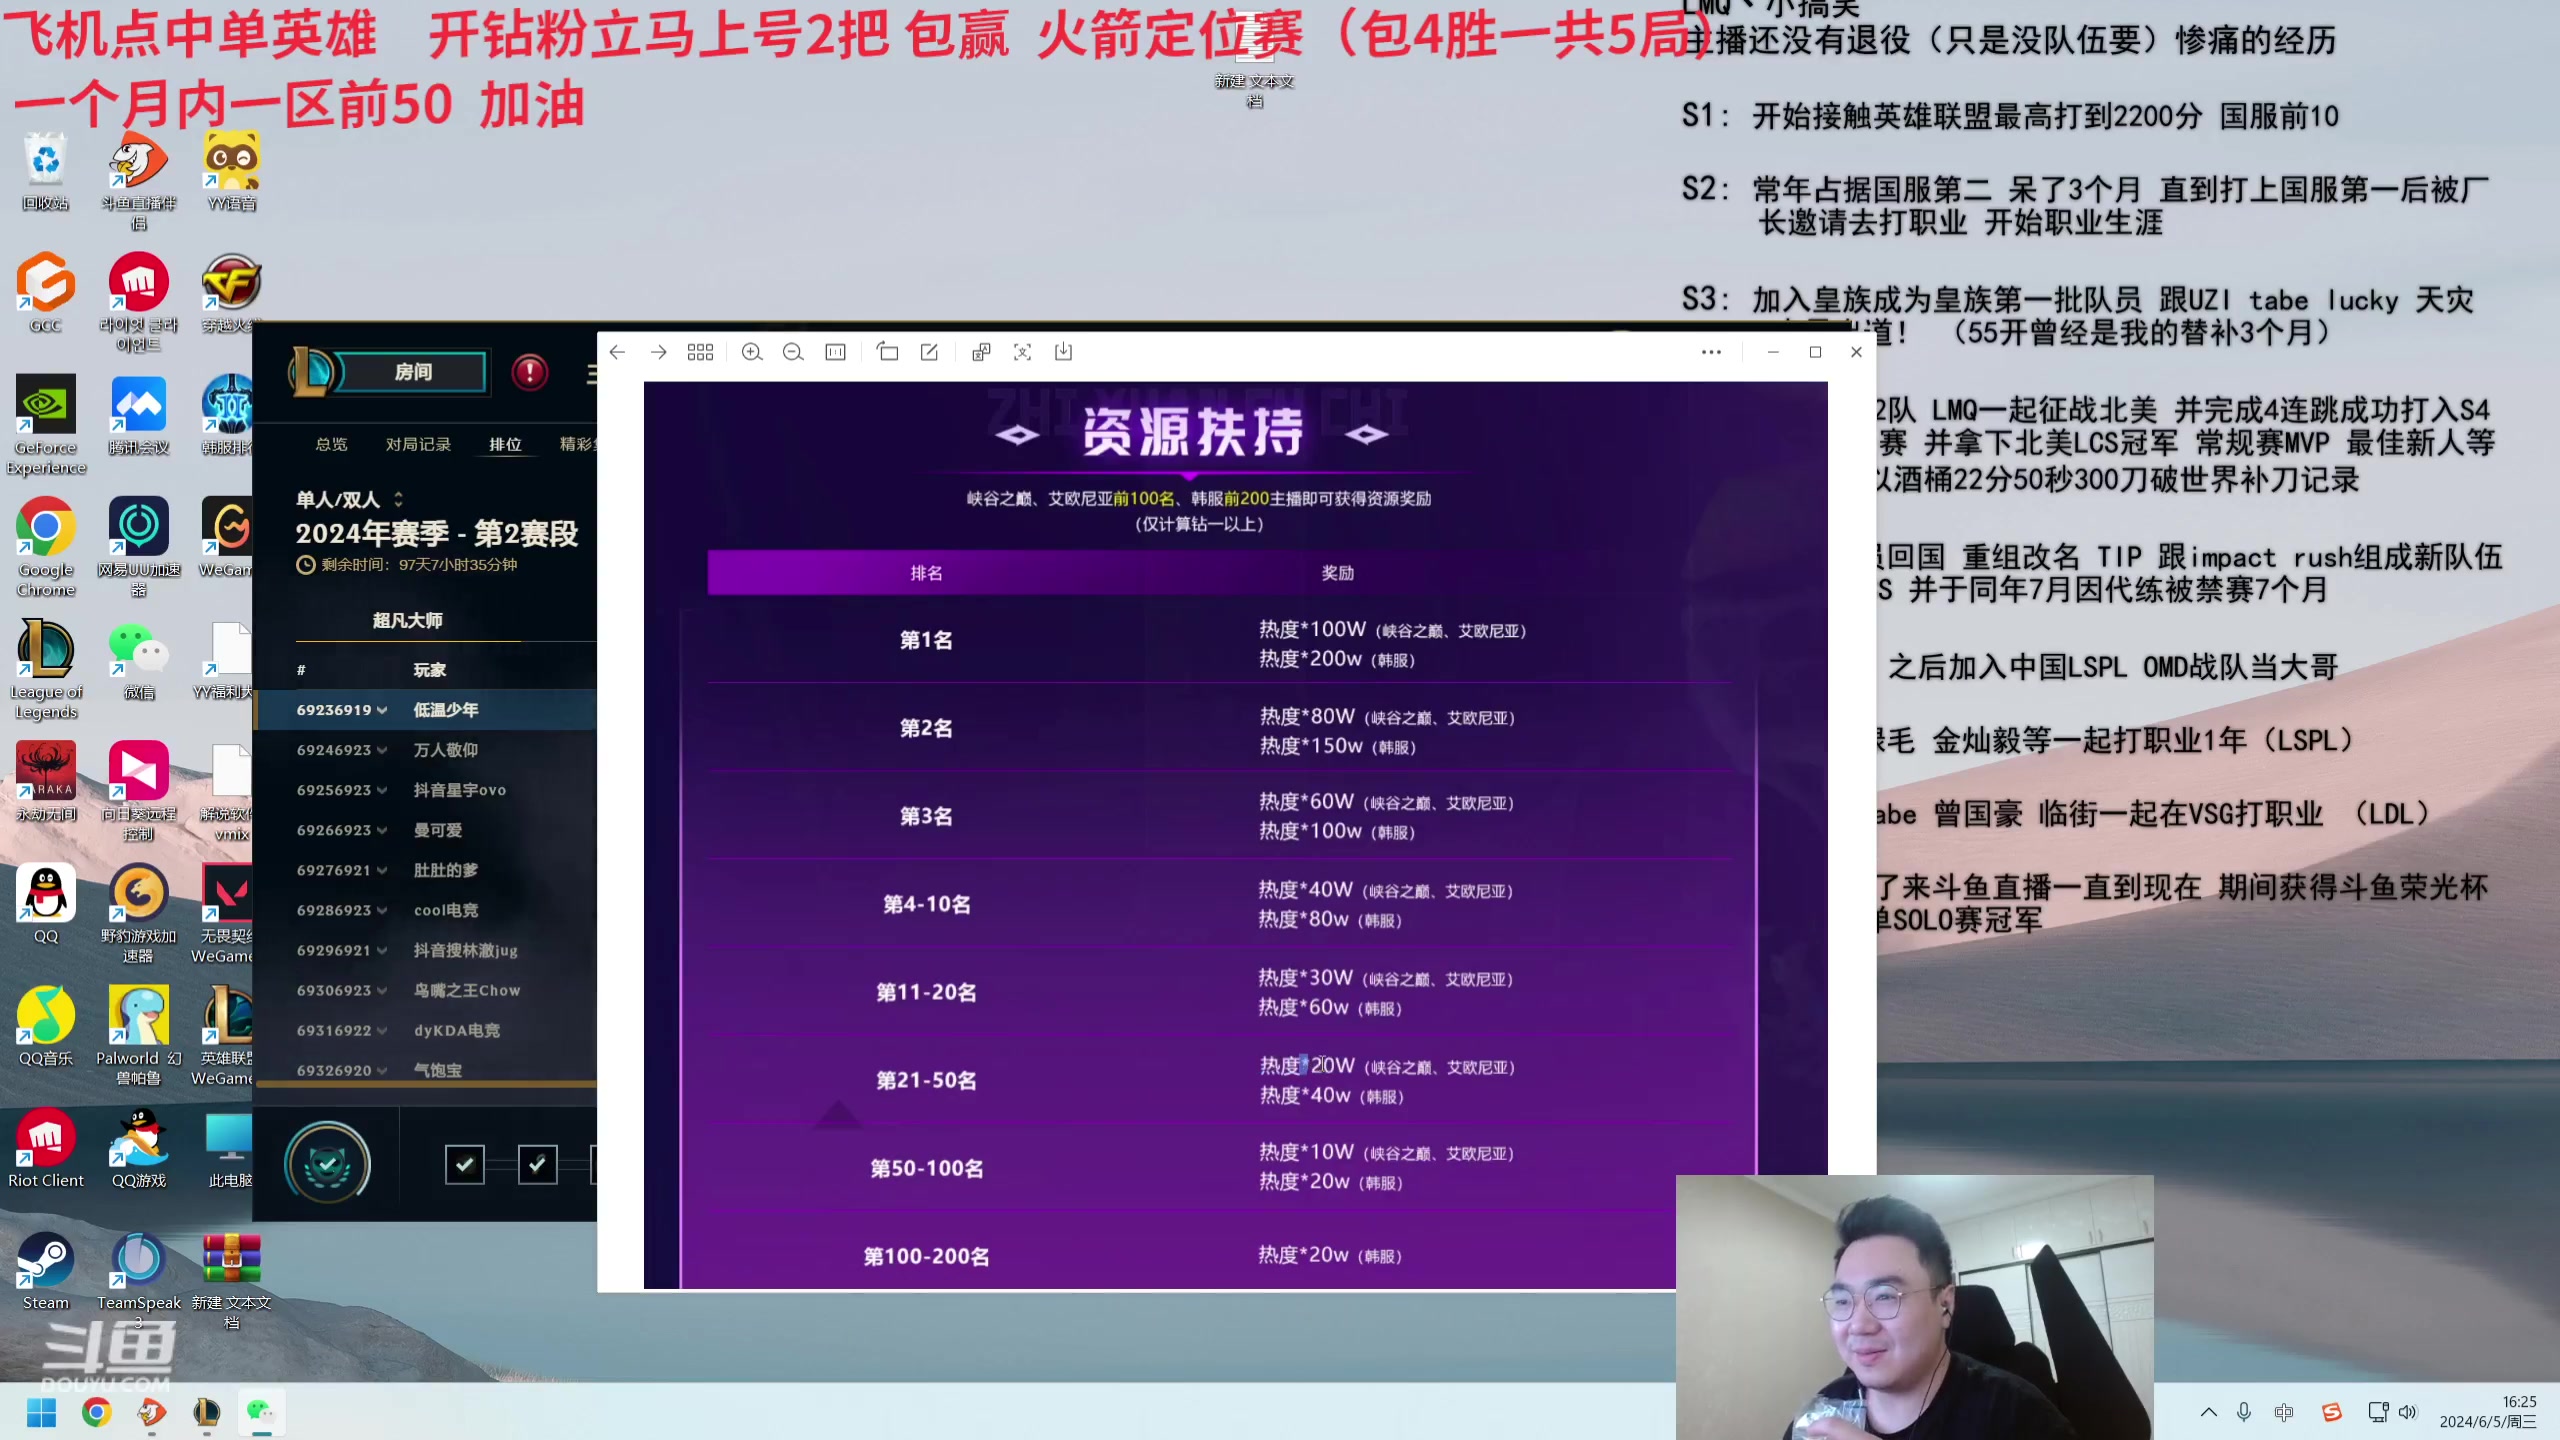Open 斗鱼直播伴侣 desktop shortcut
The width and height of the screenshot is (2560, 1440).
138,180
